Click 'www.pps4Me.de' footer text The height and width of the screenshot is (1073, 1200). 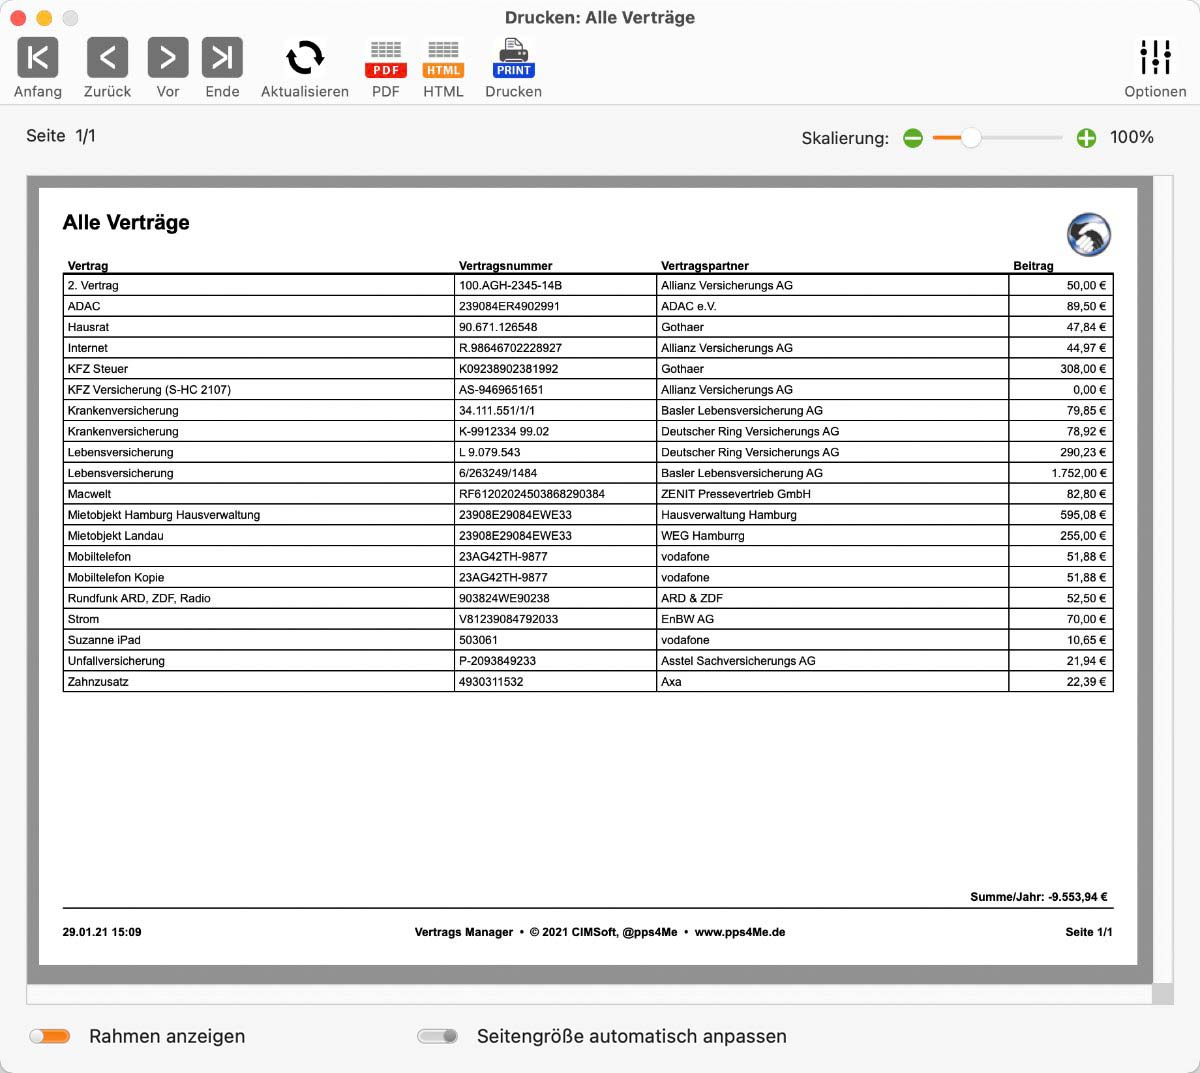[x=740, y=932]
